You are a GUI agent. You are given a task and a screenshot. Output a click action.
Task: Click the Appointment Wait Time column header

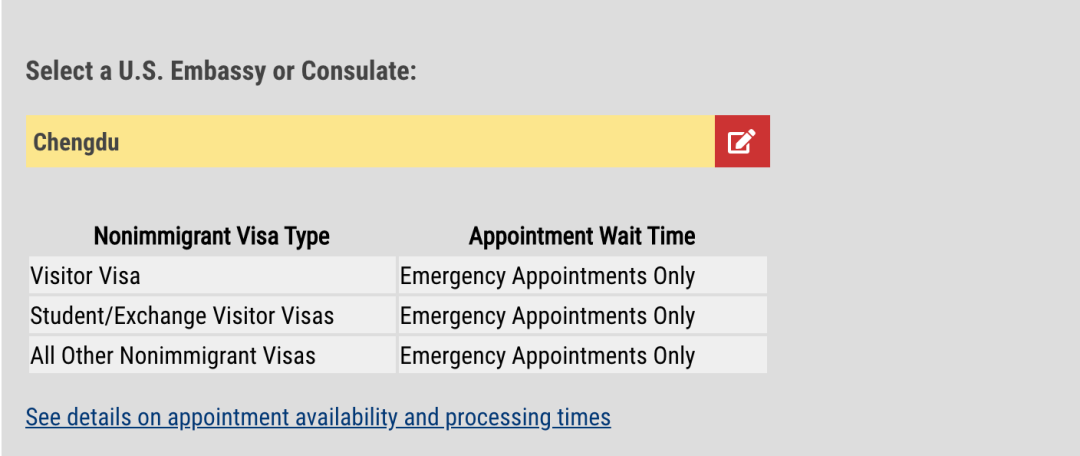[x=582, y=237]
